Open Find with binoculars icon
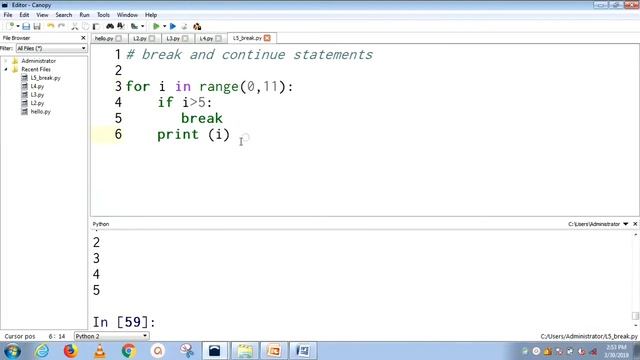The height and width of the screenshot is (360, 640). [x=110, y=26]
